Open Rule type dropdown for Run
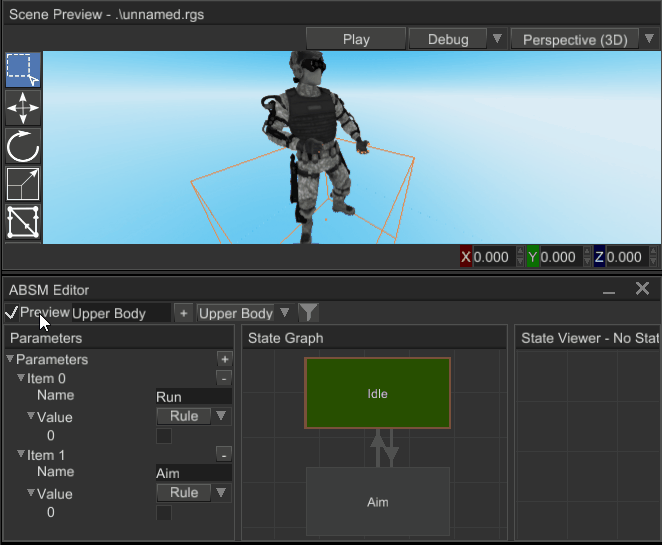The height and width of the screenshot is (545, 662). pos(192,416)
